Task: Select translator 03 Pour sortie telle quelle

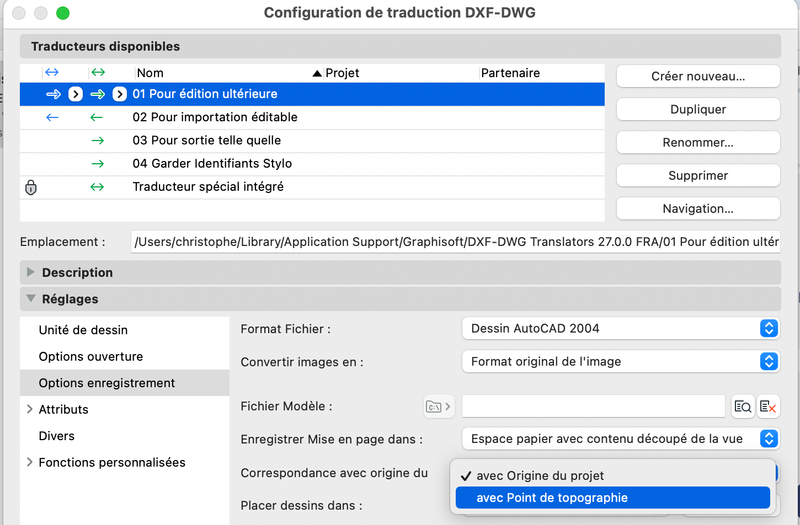Action: coord(312,140)
